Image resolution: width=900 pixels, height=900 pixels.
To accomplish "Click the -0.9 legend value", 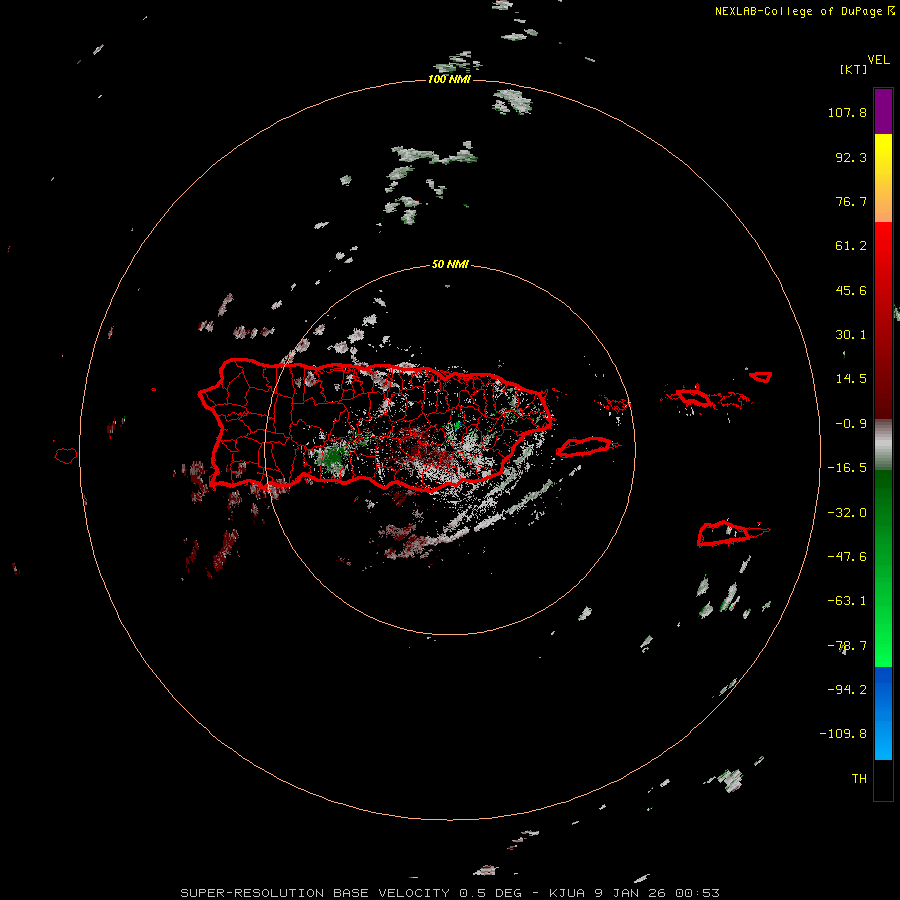I will point(851,424).
